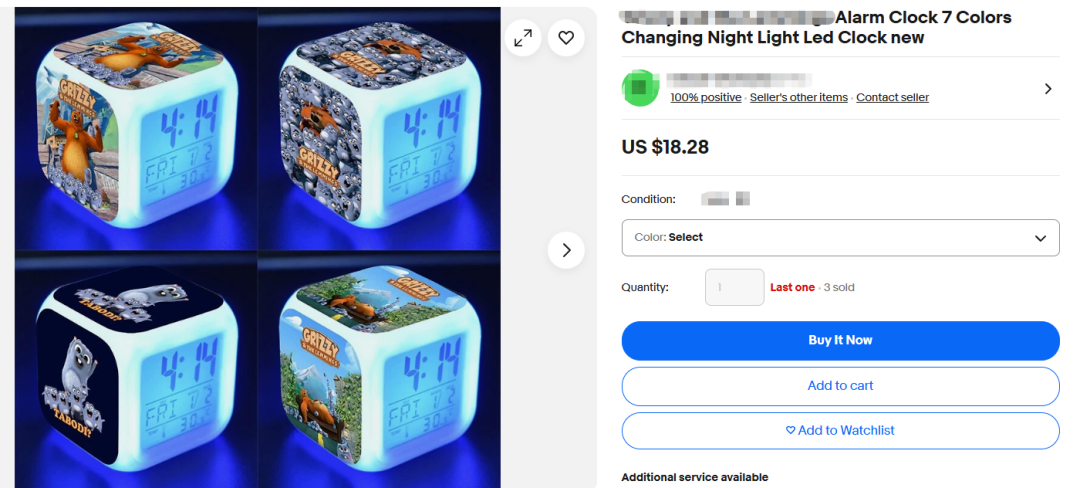Open the Color Select dropdown
This screenshot has height=488, width=1080.
(840, 237)
